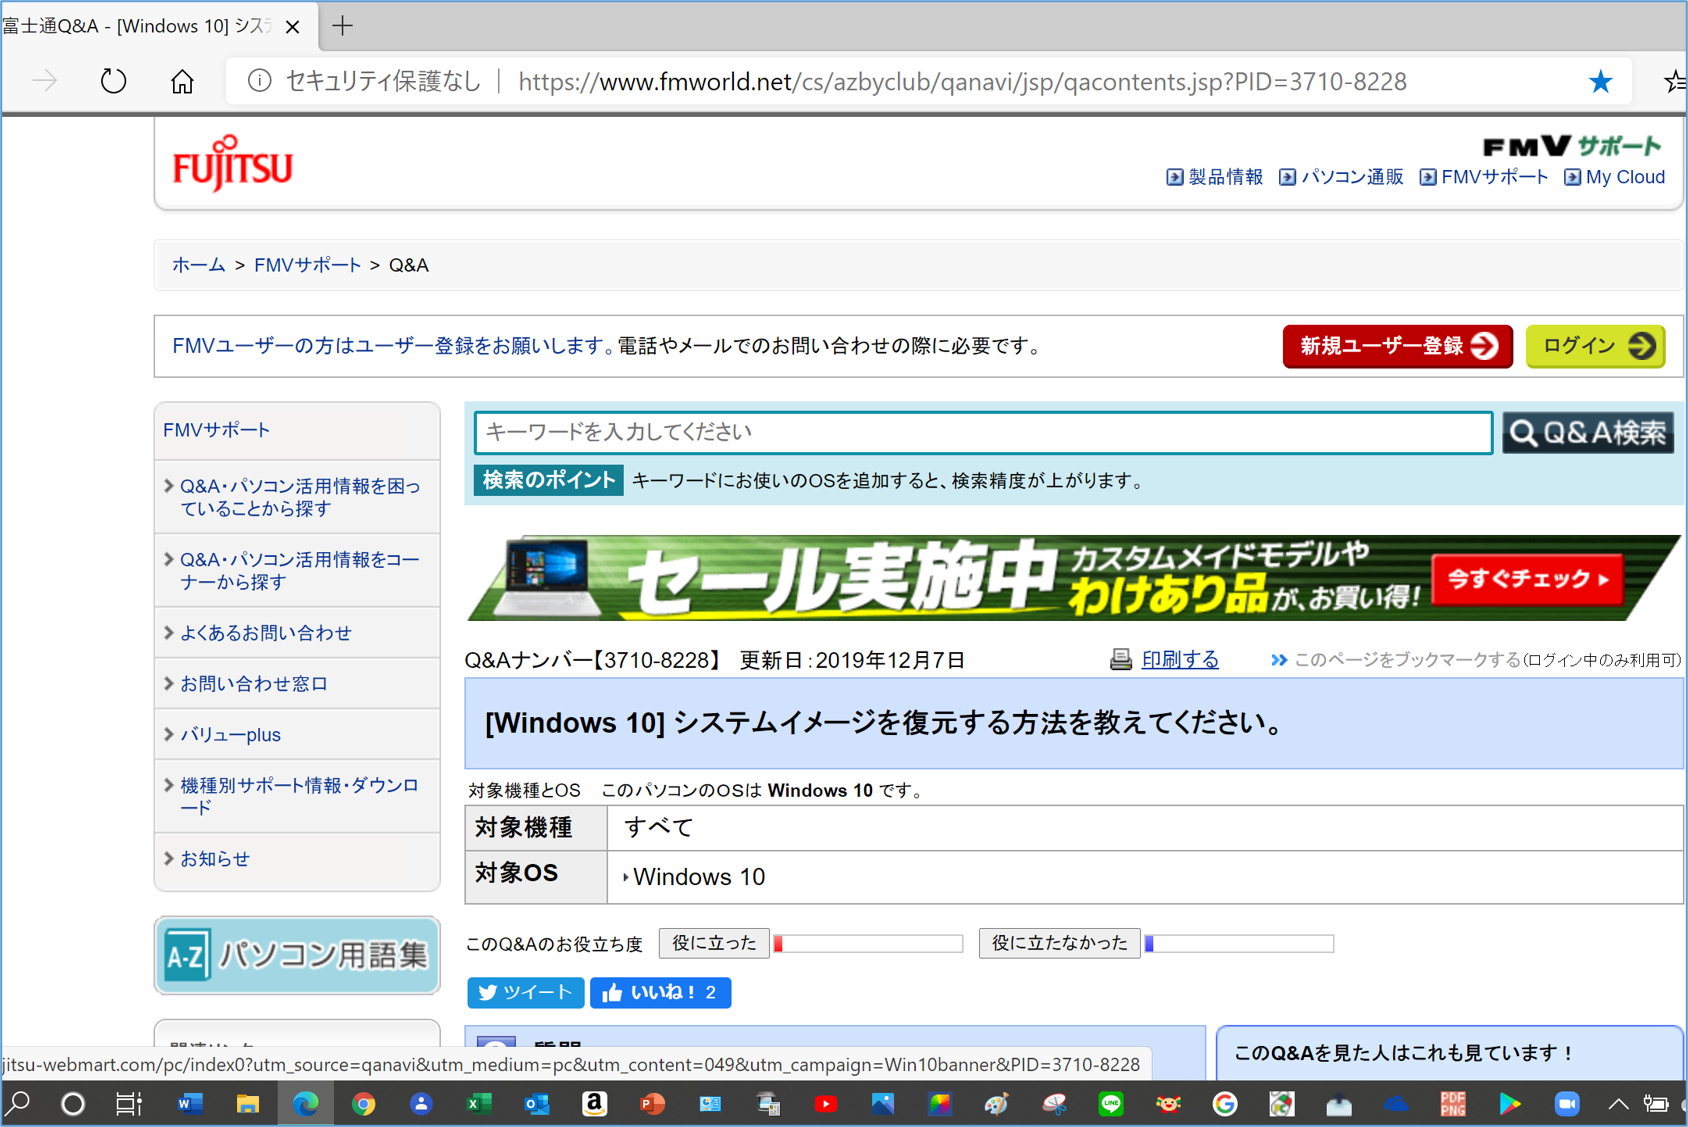Click Windows 10 in 対象OS row
Image resolution: width=1688 pixels, height=1127 pixels.
[699, 877]
